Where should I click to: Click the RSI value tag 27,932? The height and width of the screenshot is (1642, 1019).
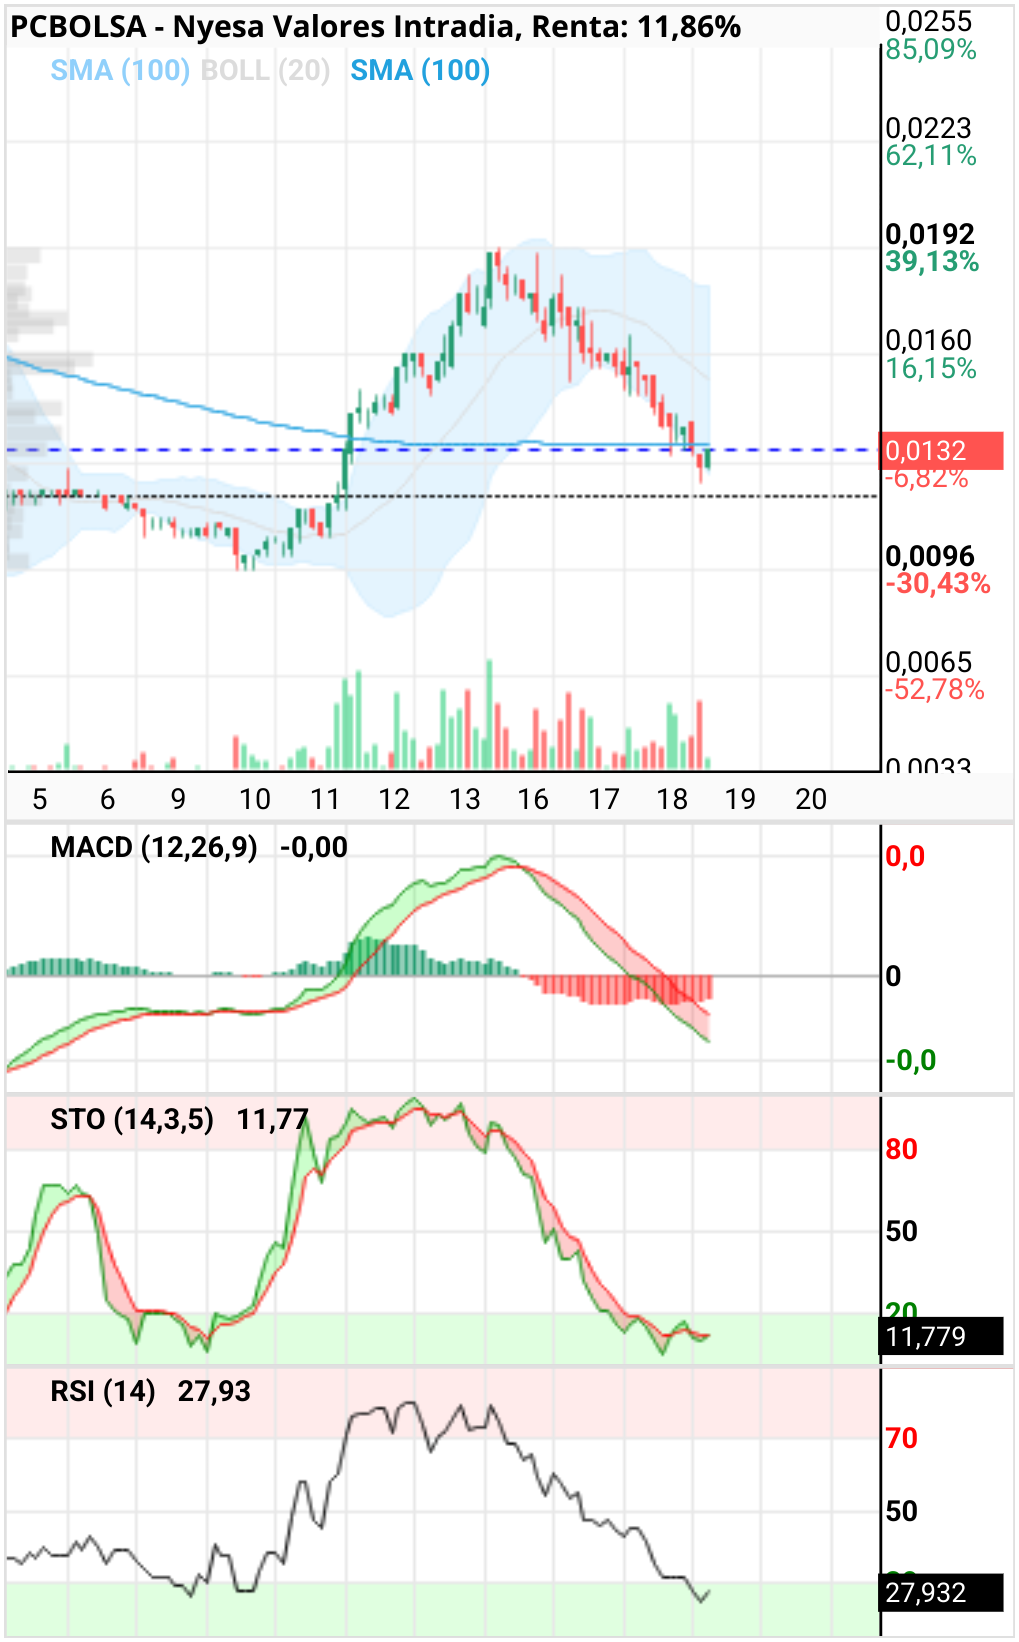(x=940, y=1593)
